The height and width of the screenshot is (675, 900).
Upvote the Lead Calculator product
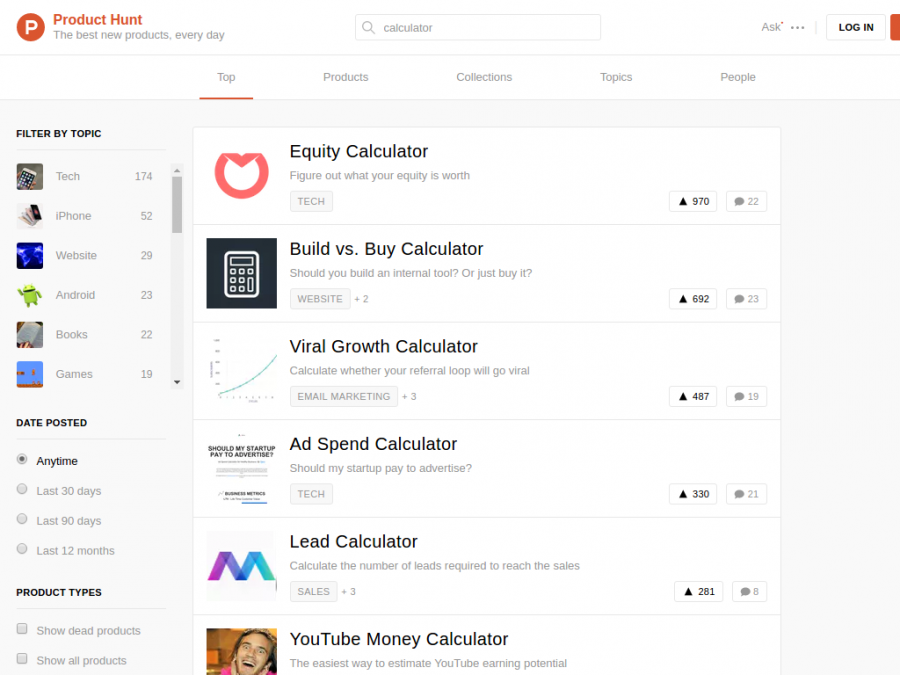698,591
